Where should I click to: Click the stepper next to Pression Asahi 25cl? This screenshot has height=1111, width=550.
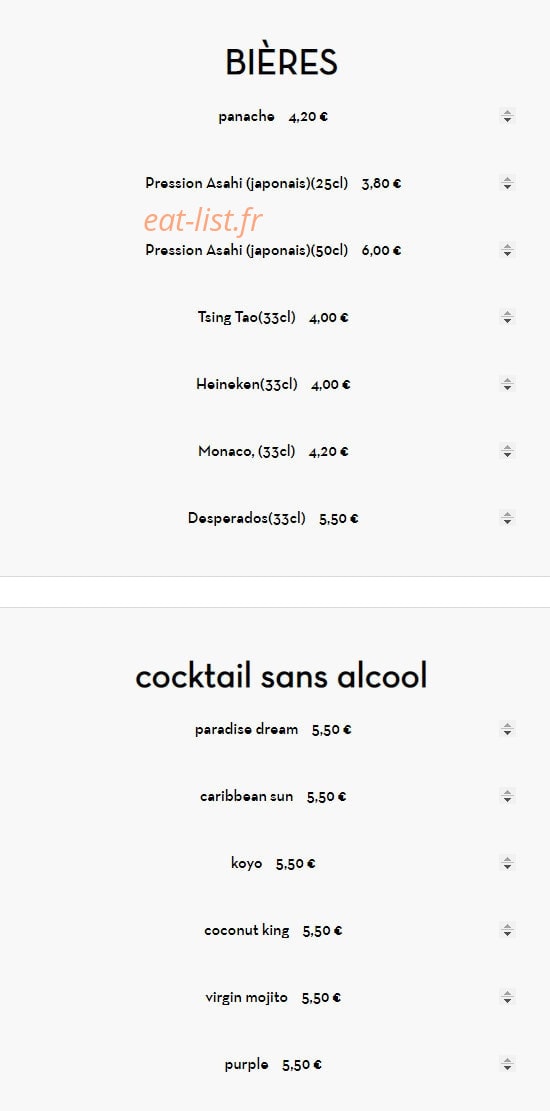coord(507,183)
